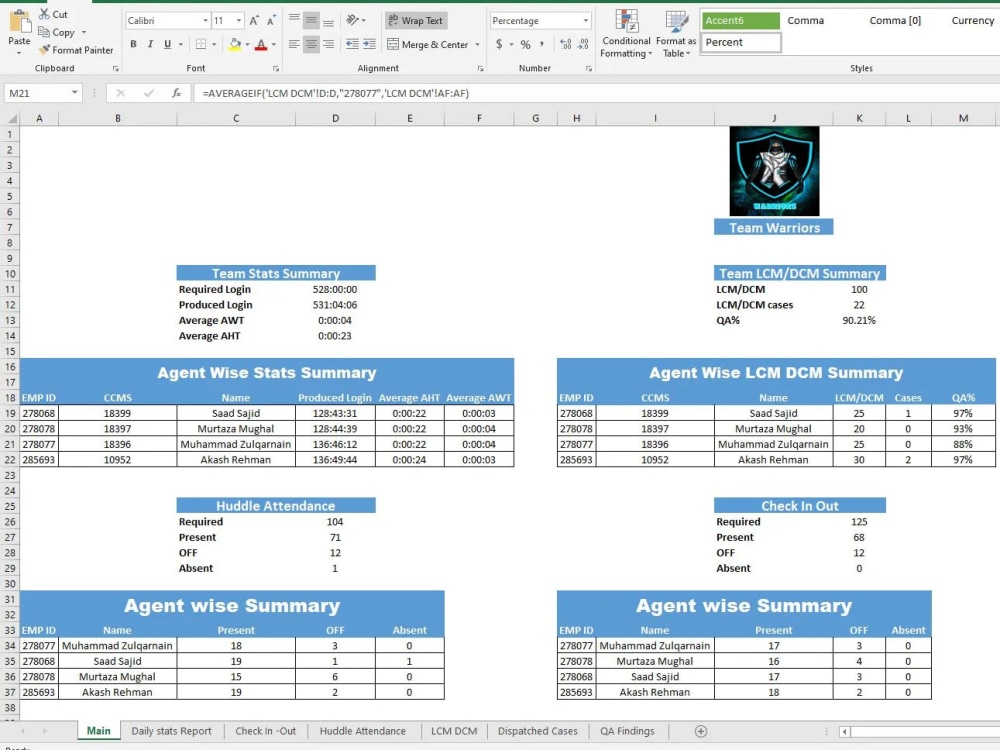Set bottom vertical alignment
The width and height of the screenshot is (1000, 750).
click(x=328, y=20)
